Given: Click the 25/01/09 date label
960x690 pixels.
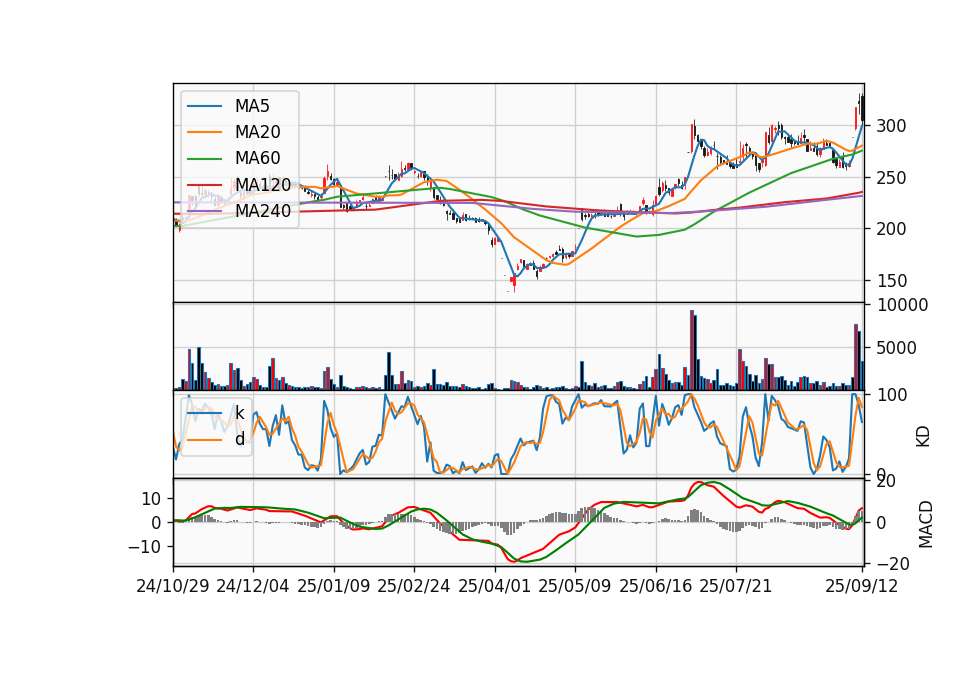Looking at the screenshot, I should click(x=334, y=586).
